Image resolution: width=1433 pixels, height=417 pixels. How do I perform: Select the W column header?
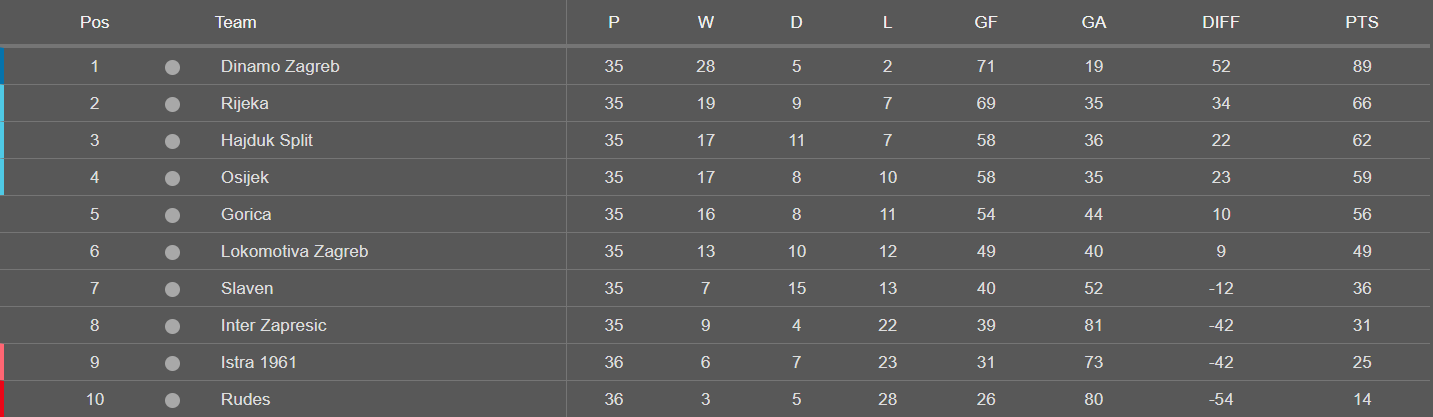705,22
